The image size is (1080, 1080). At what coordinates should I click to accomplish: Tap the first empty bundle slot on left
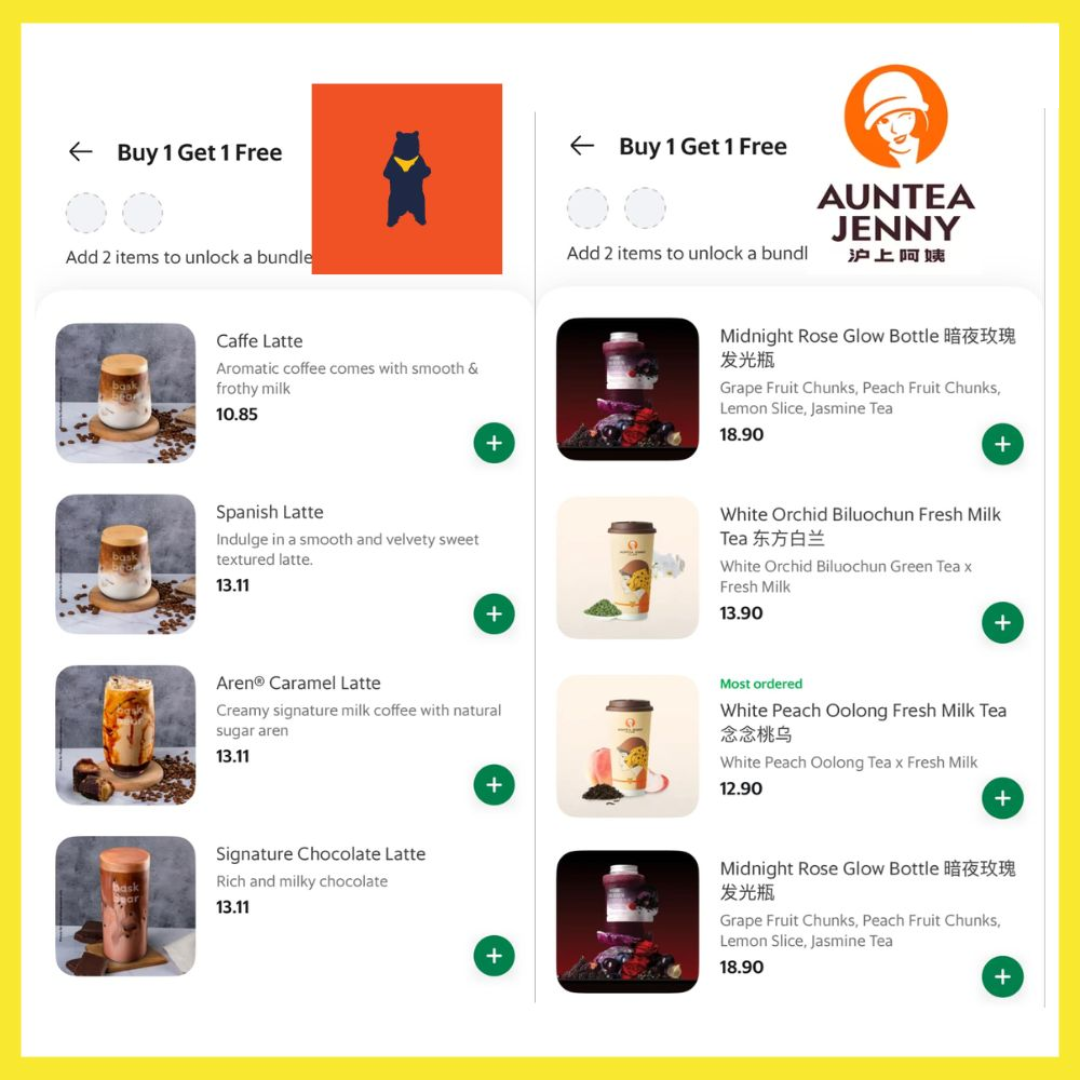[x=86, y=213]
